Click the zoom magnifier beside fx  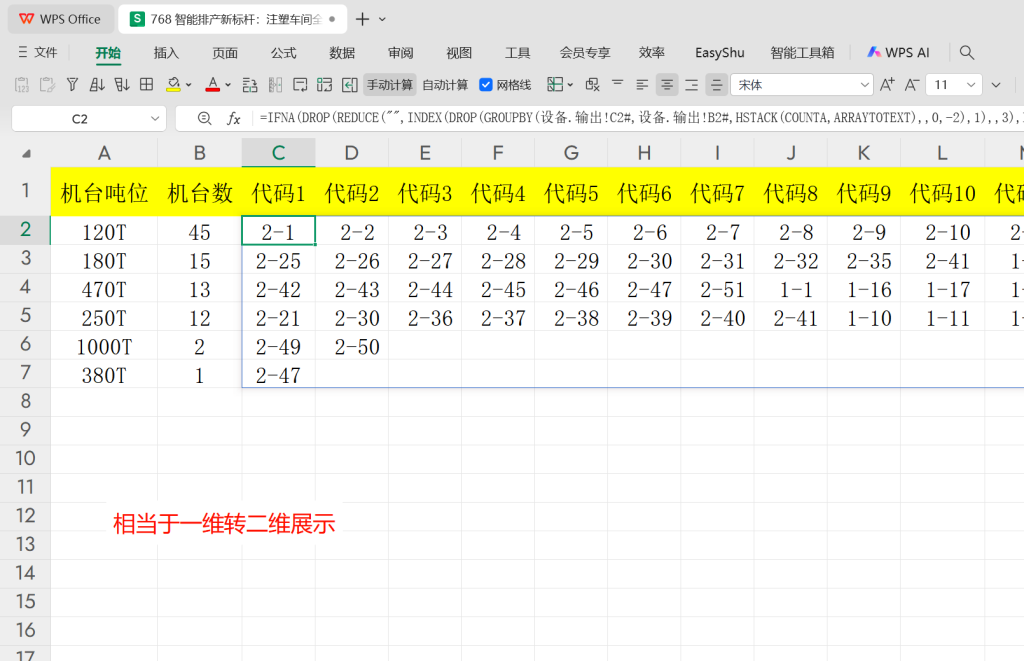click(204, 118)
